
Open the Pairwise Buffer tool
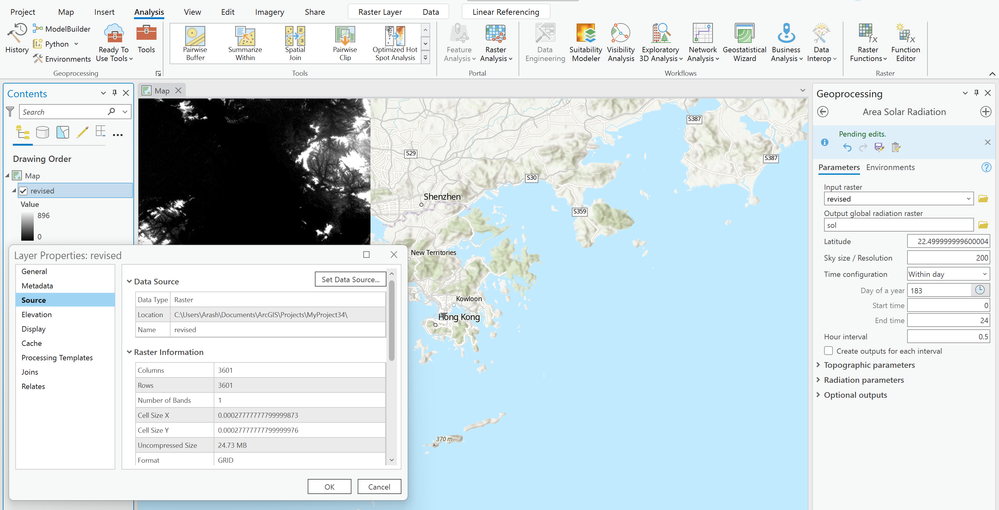coord(195,44)
